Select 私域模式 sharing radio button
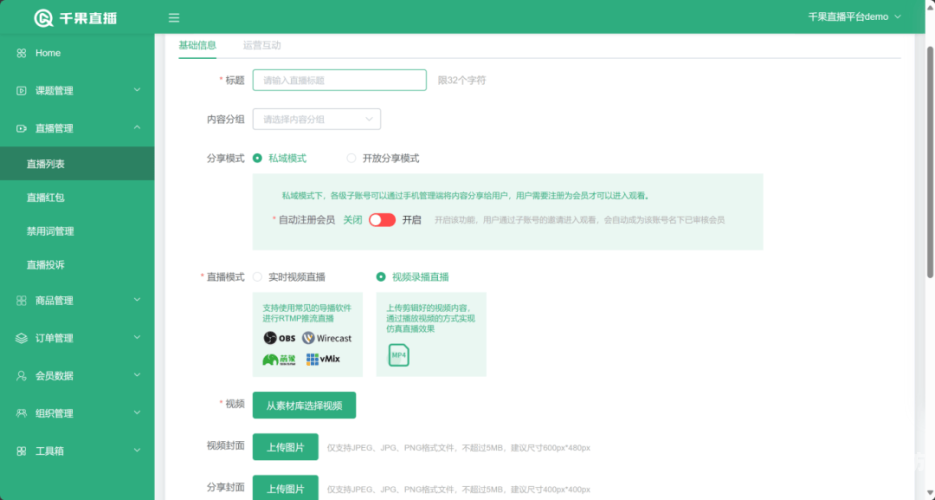935x500 pixels. point(257,158)
